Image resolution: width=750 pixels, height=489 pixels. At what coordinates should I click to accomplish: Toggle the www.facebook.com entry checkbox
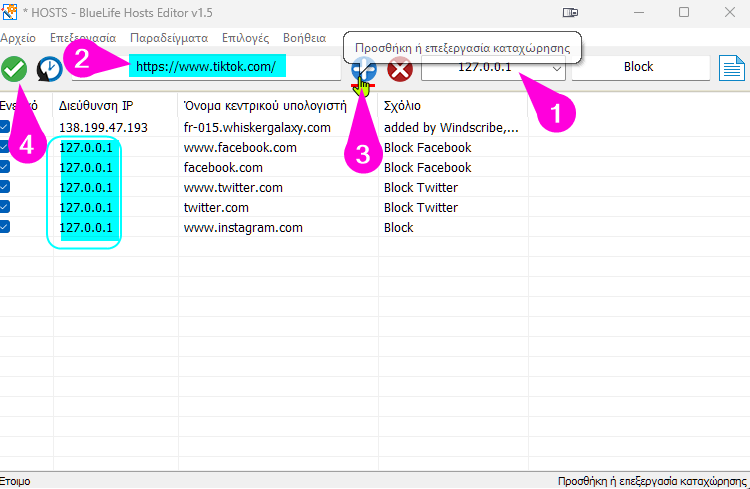click(x=5, y=147)
